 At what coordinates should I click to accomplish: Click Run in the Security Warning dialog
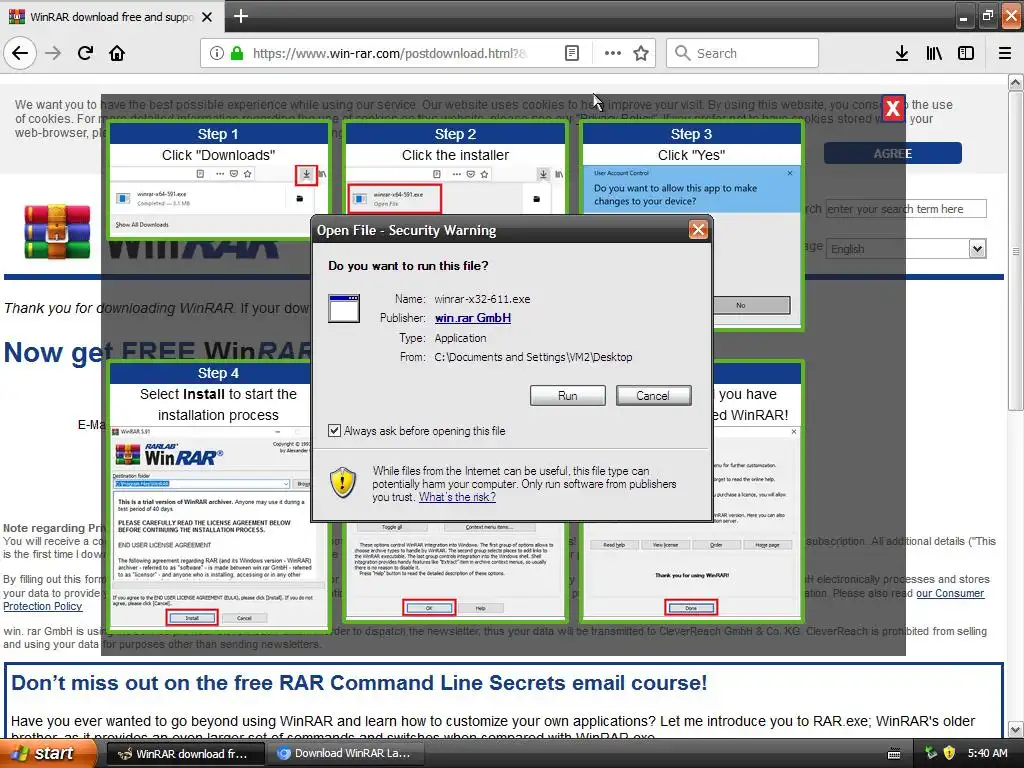pos(568,396)
